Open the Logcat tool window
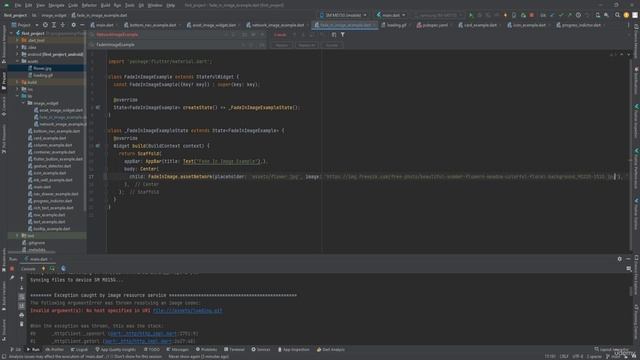The image size is (640, 360). 79,349
